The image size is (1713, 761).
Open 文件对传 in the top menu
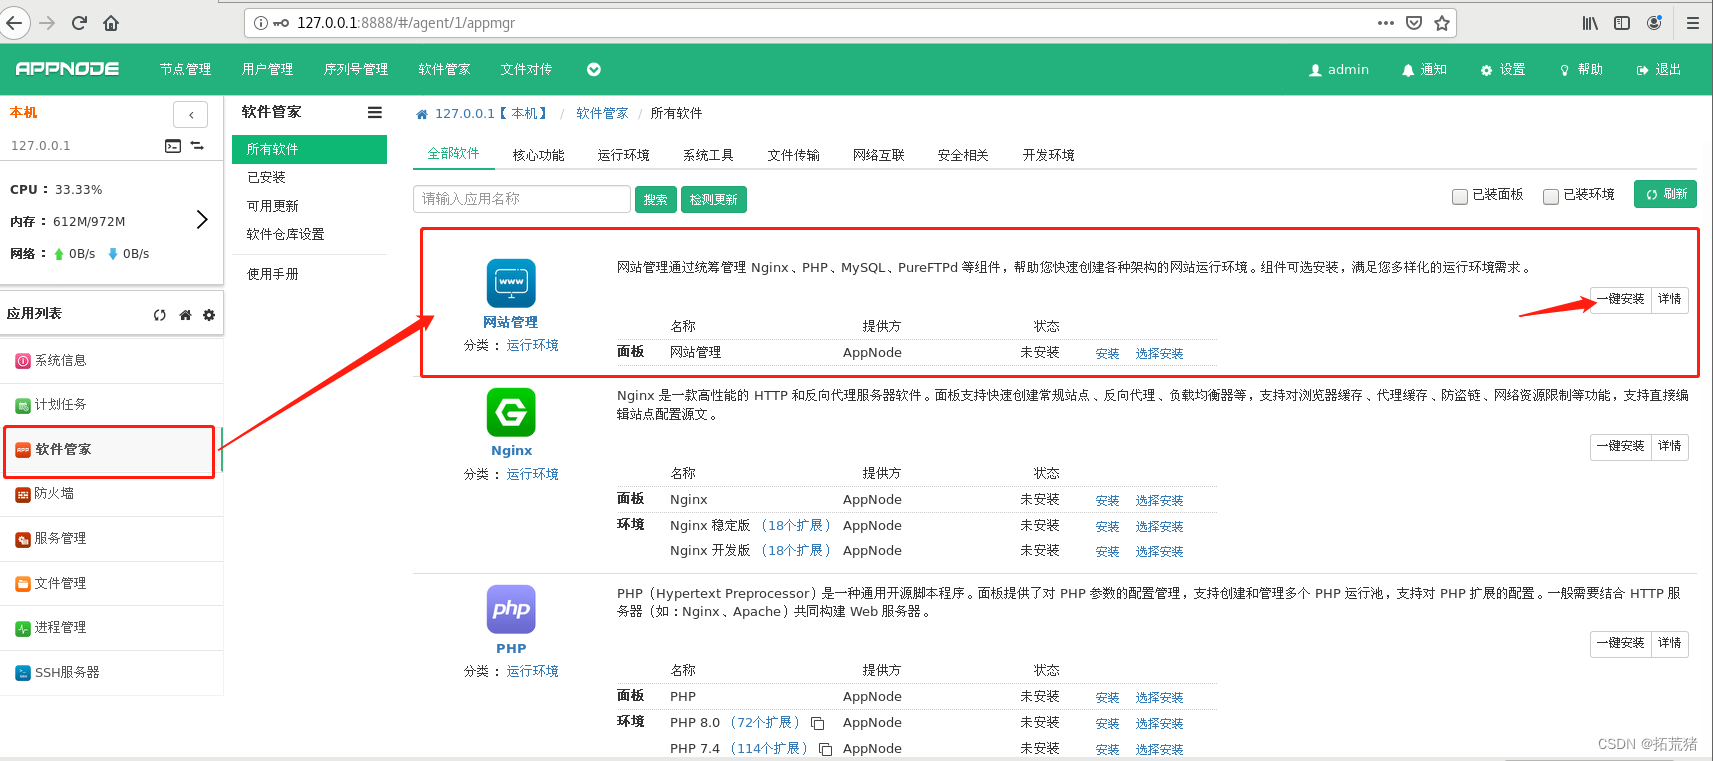[x=527, y=69]
